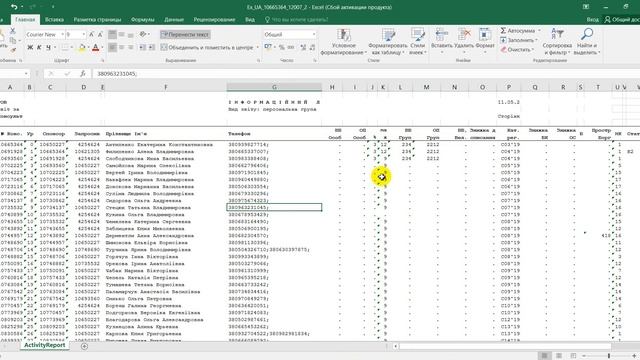Image resolution: width=640 pixels, height=360 pixels.
Task: Apply accounting number format icon
Action: point(268,47)
